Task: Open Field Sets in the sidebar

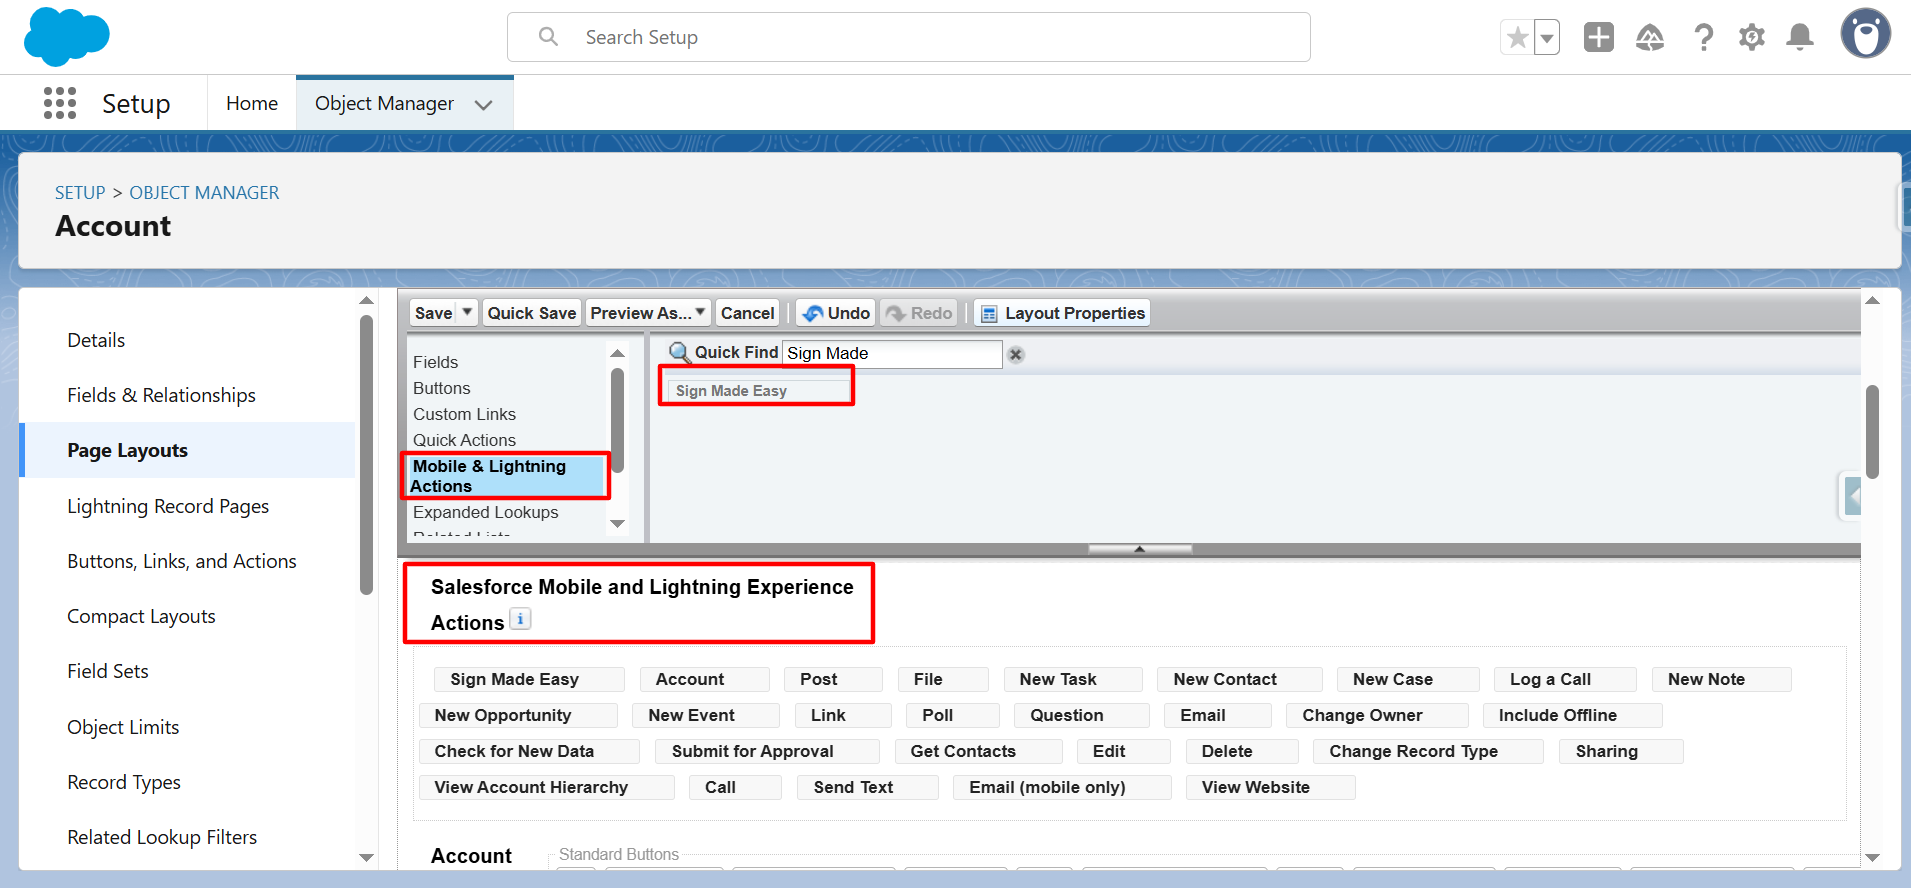Action: point(108,671)
